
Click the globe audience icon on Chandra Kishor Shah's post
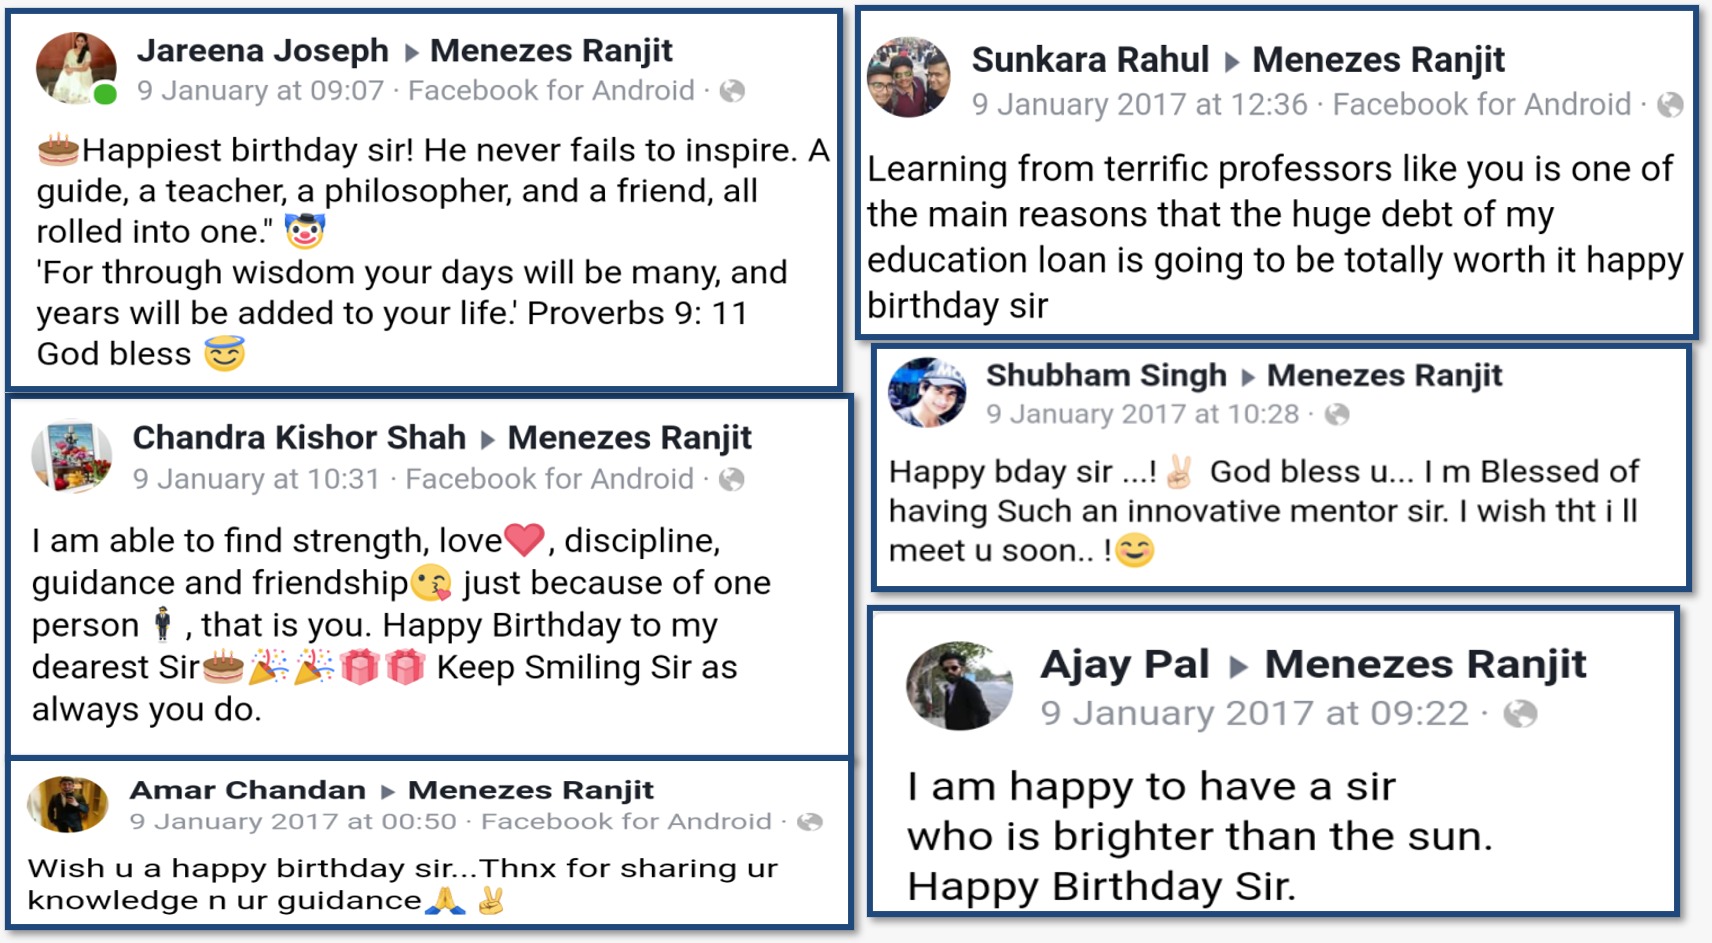(732, 479)
